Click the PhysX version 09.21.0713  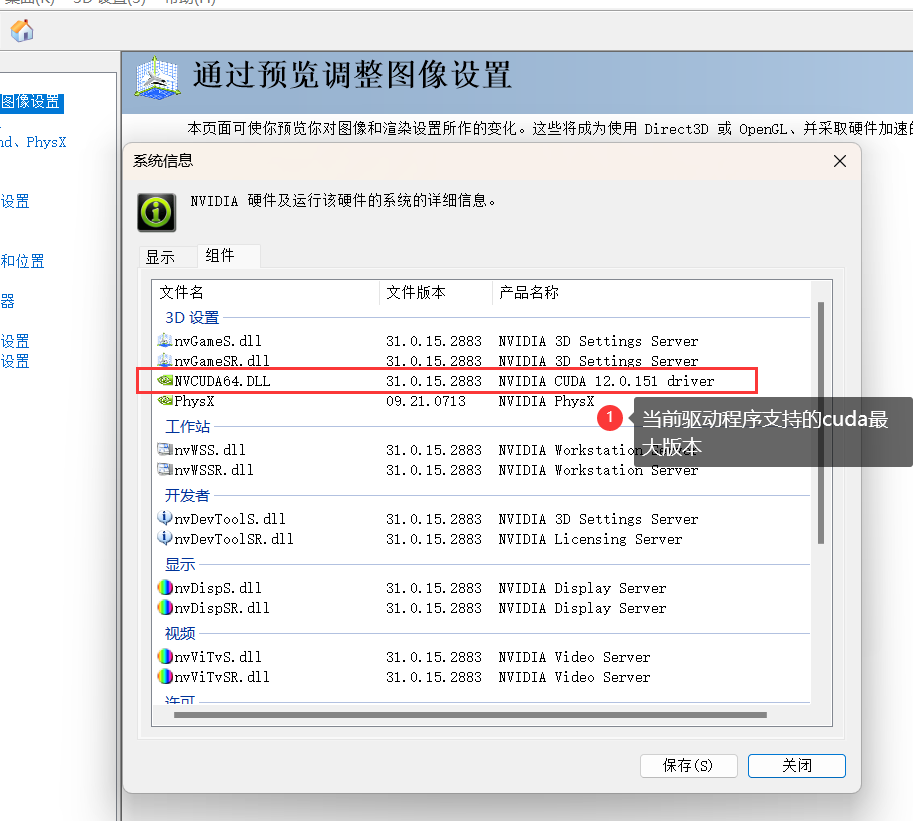coord(426,401)
